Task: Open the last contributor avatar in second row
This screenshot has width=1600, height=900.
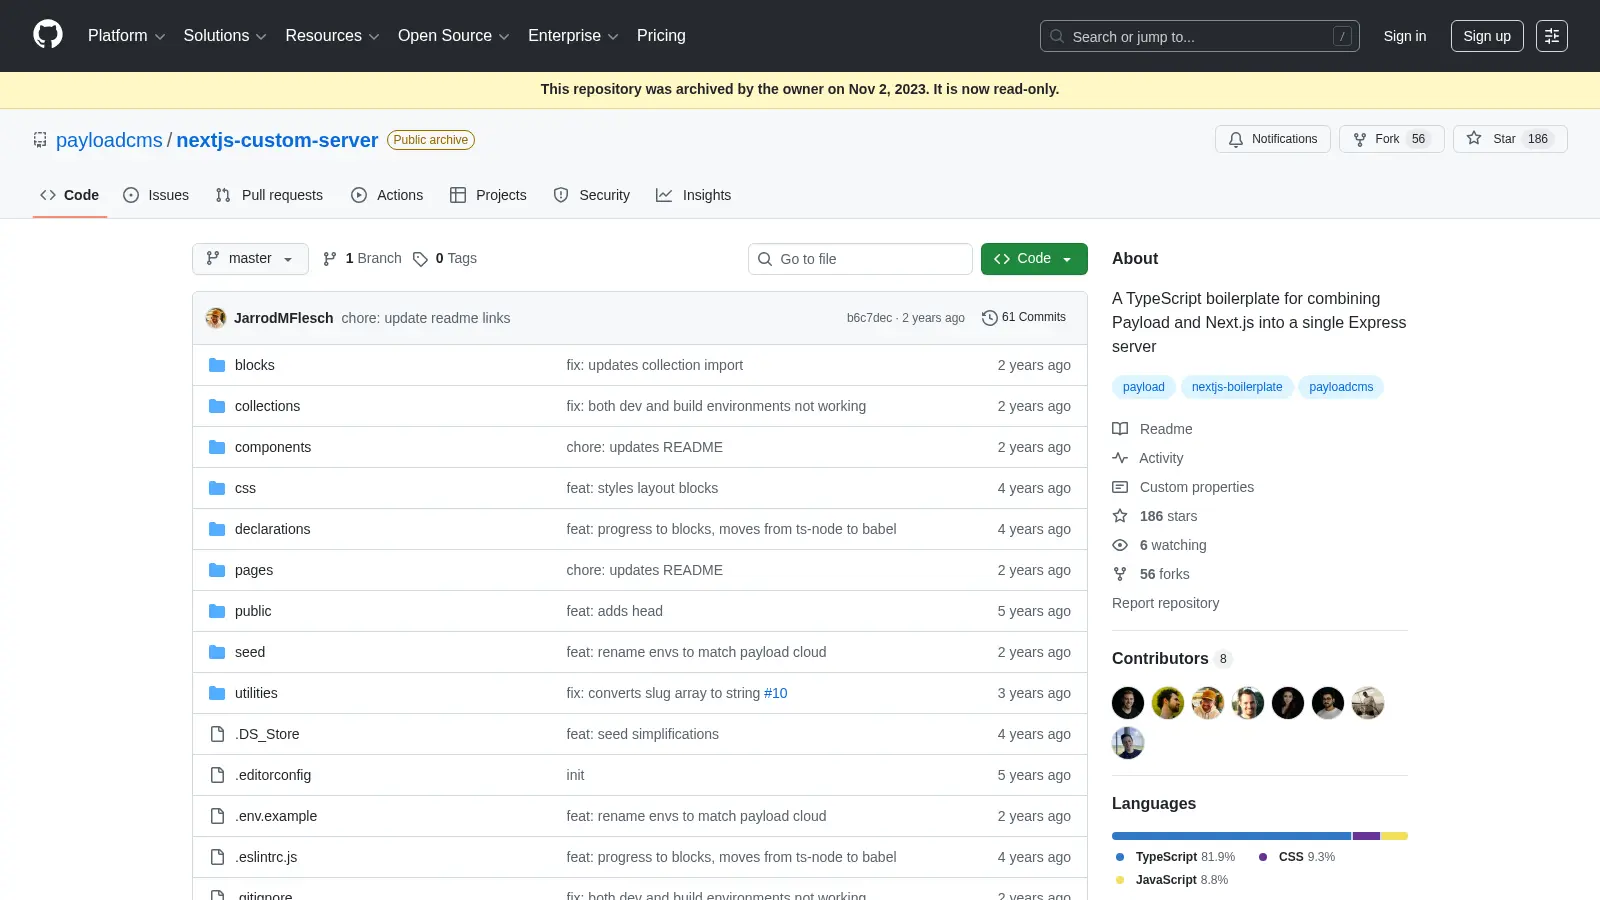Action: [x=1128, y=743]
